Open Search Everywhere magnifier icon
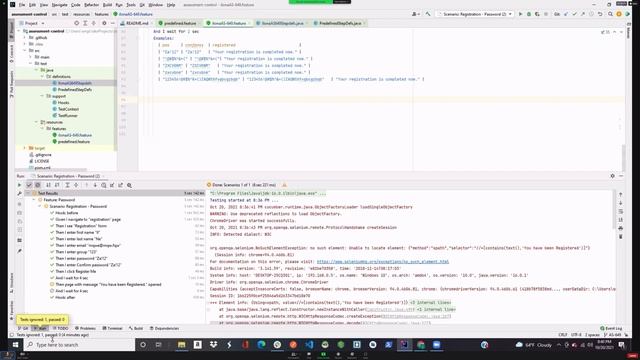Viewport: 640px width, 360px height. pos(610,14)
